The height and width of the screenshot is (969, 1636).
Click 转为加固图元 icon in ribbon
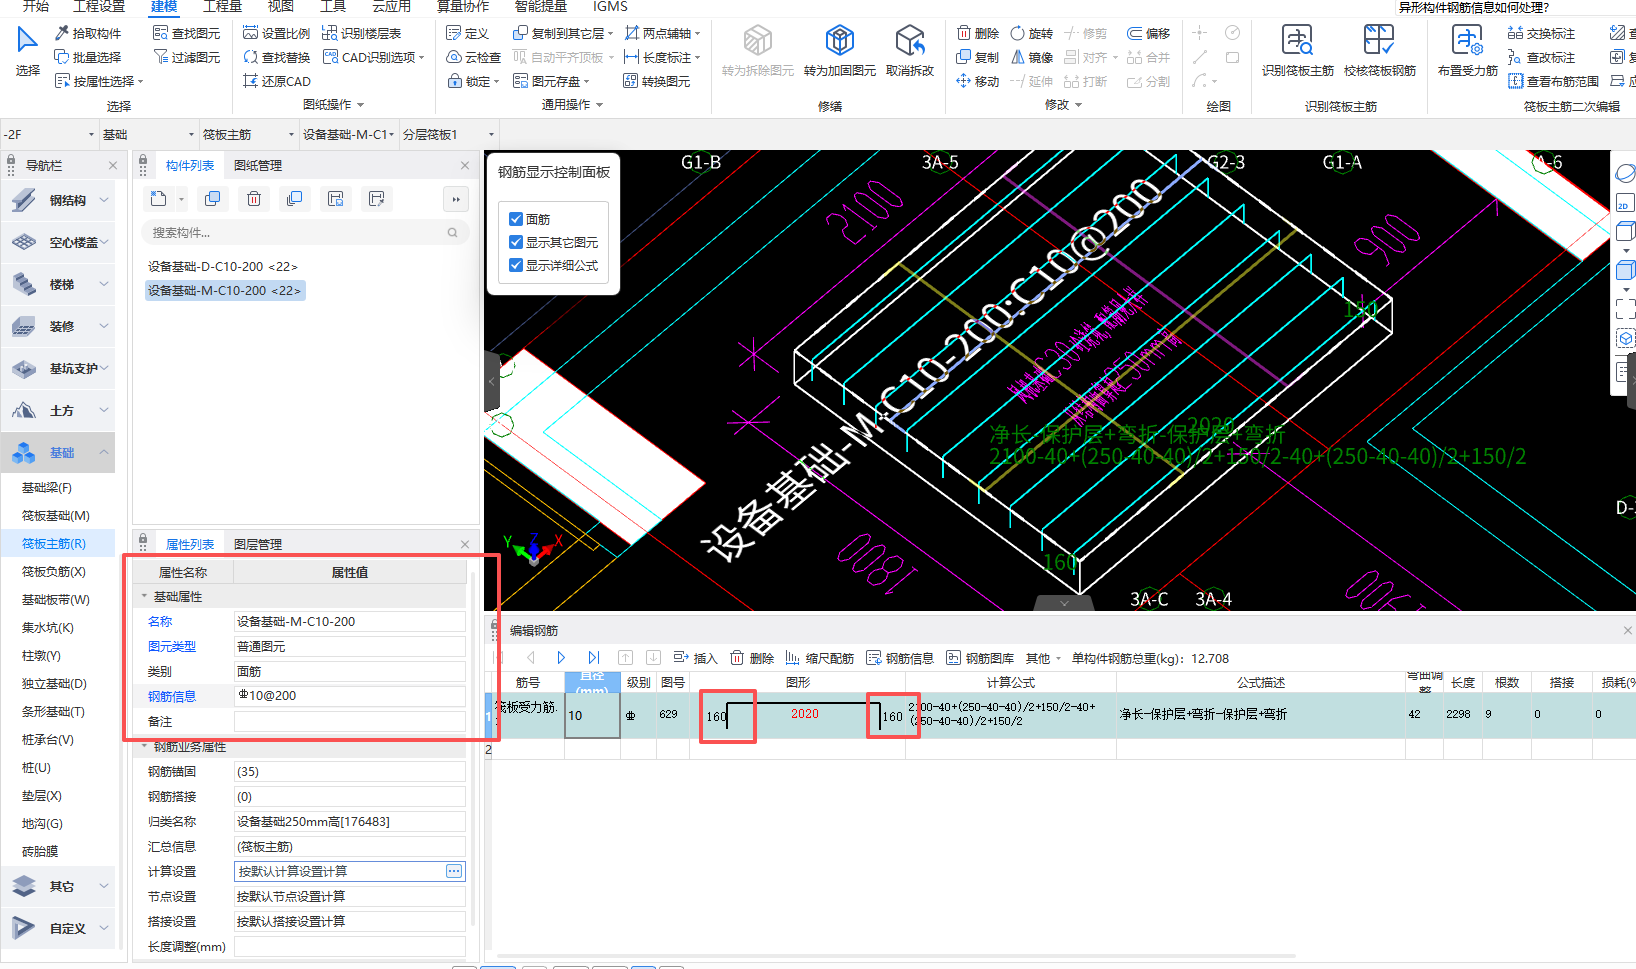point(839,41)
